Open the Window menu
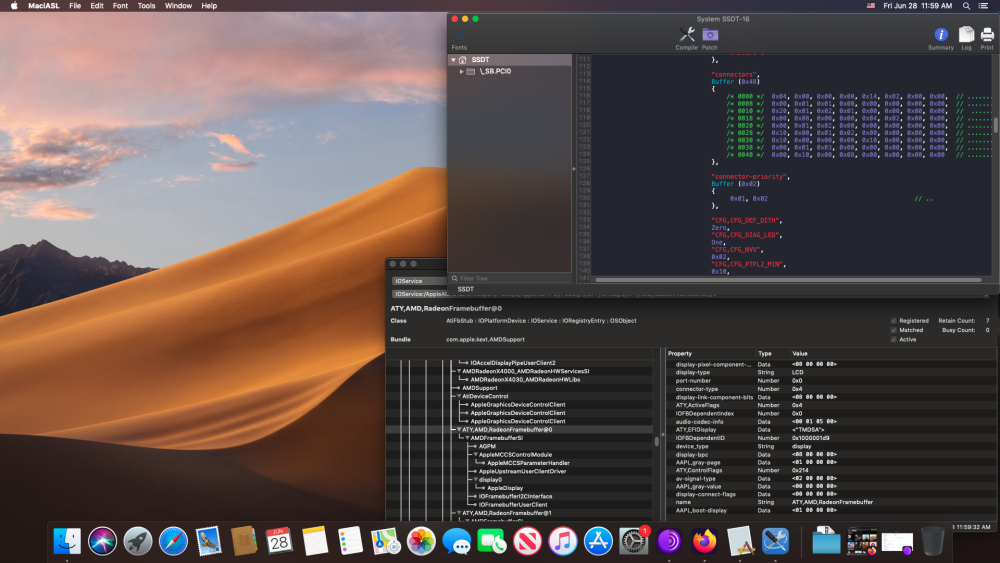 tap(178, 6)
